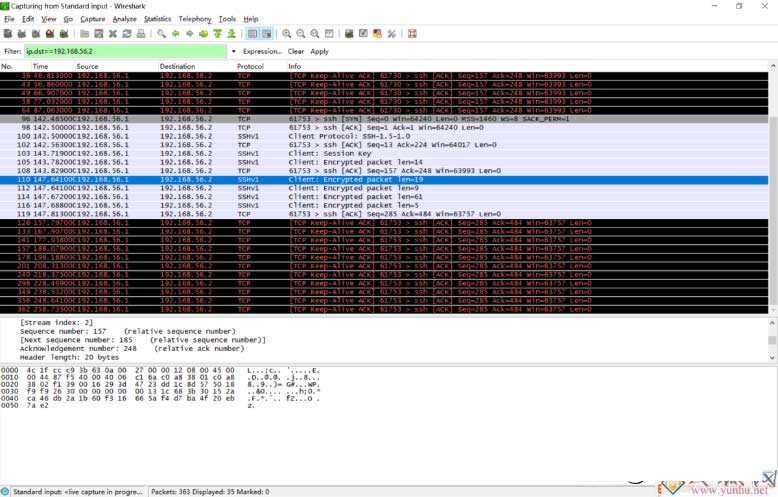Click the Help lifebuoy toolbar icon
778x497 pixels.
(412, 33)
